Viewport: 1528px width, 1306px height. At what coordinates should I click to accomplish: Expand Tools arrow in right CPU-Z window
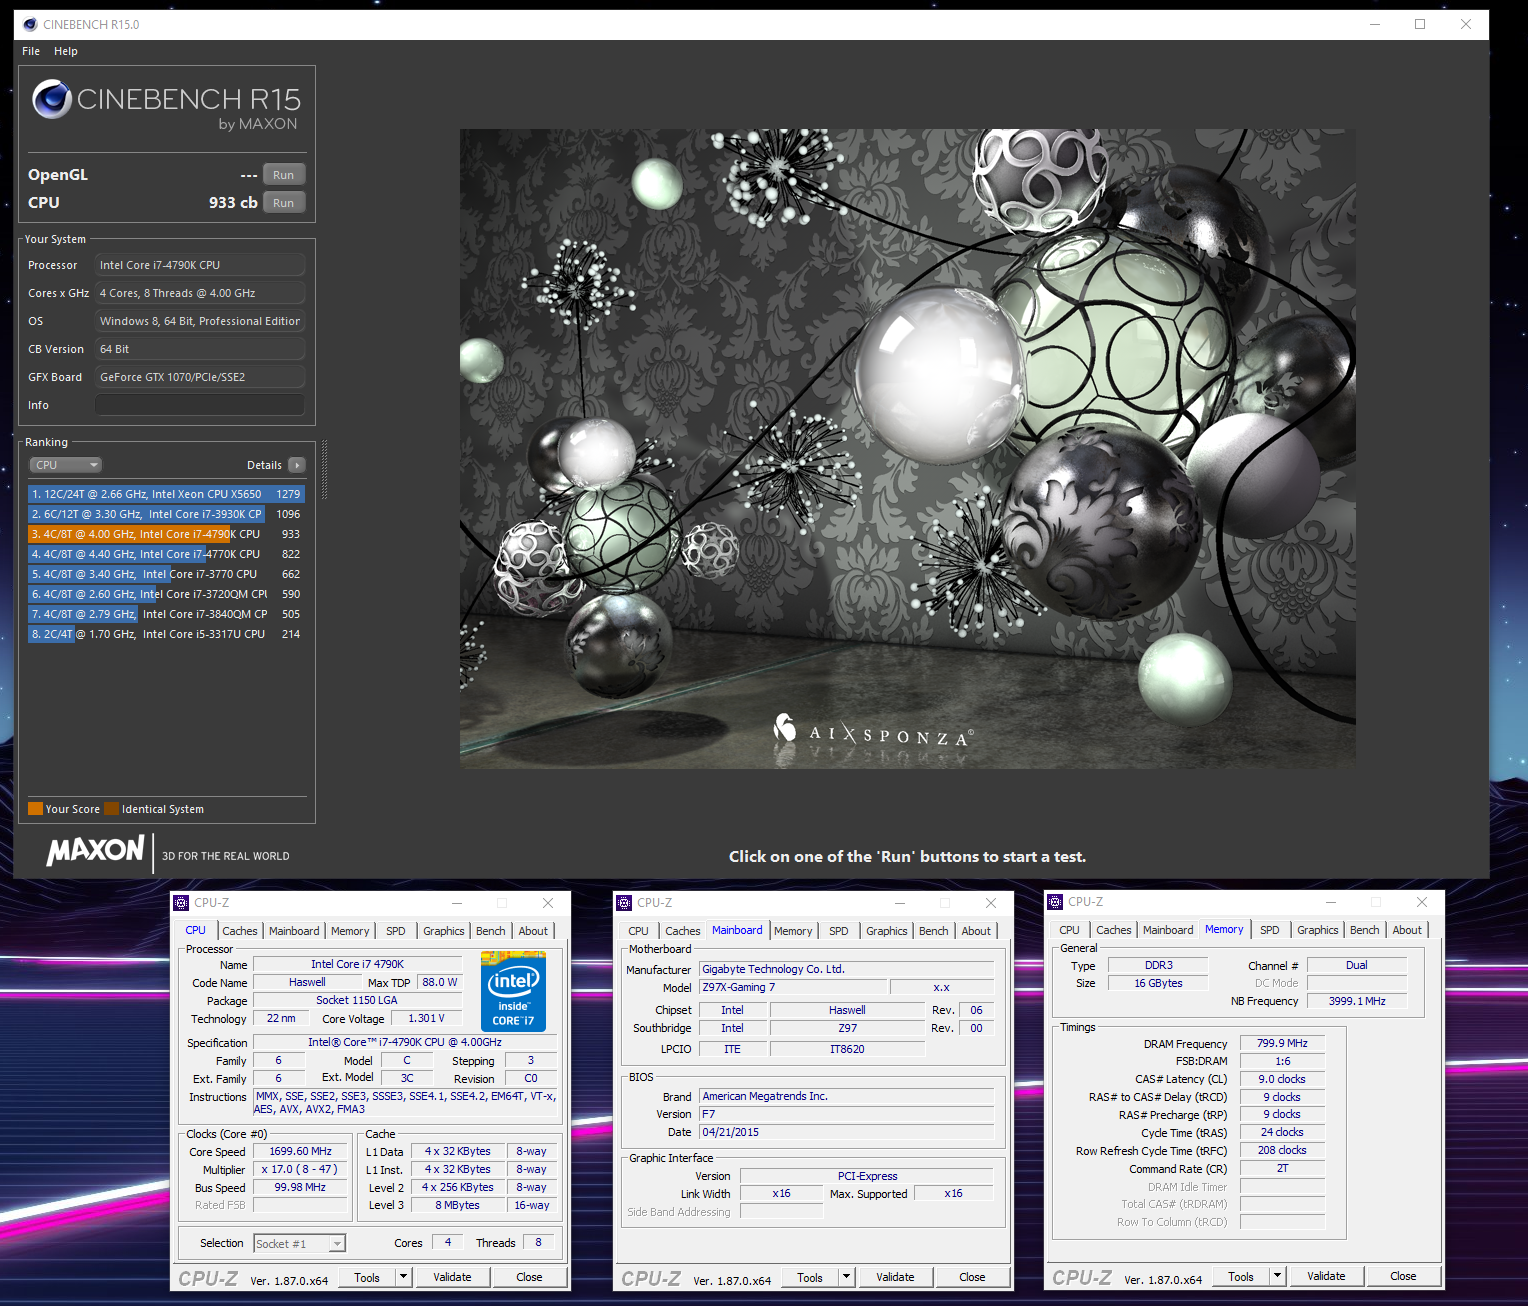1278,1277
